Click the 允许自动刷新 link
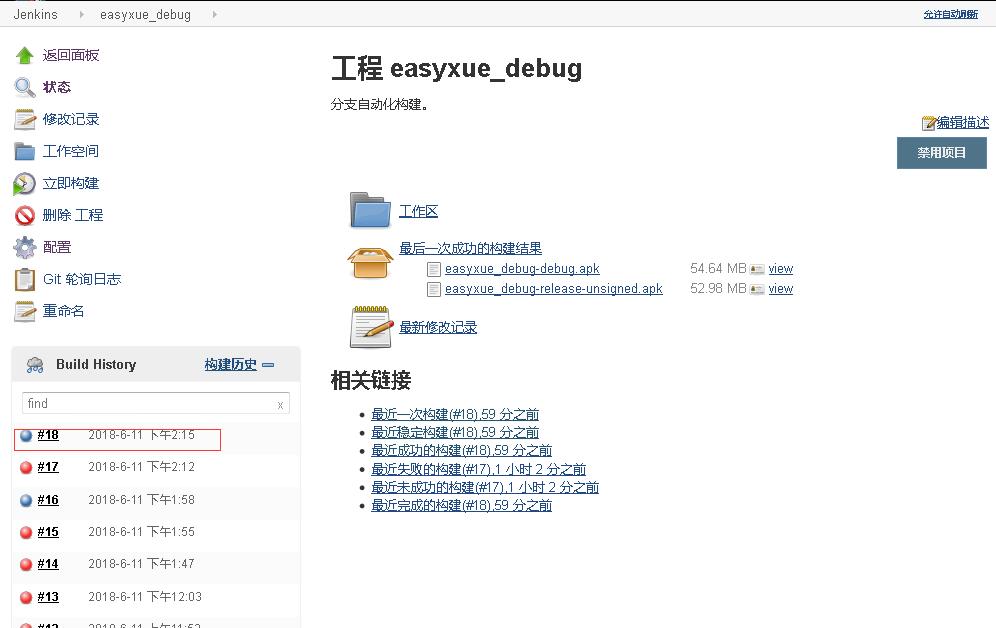The height and width of the screenshot is (628, 996). (951, 14)
